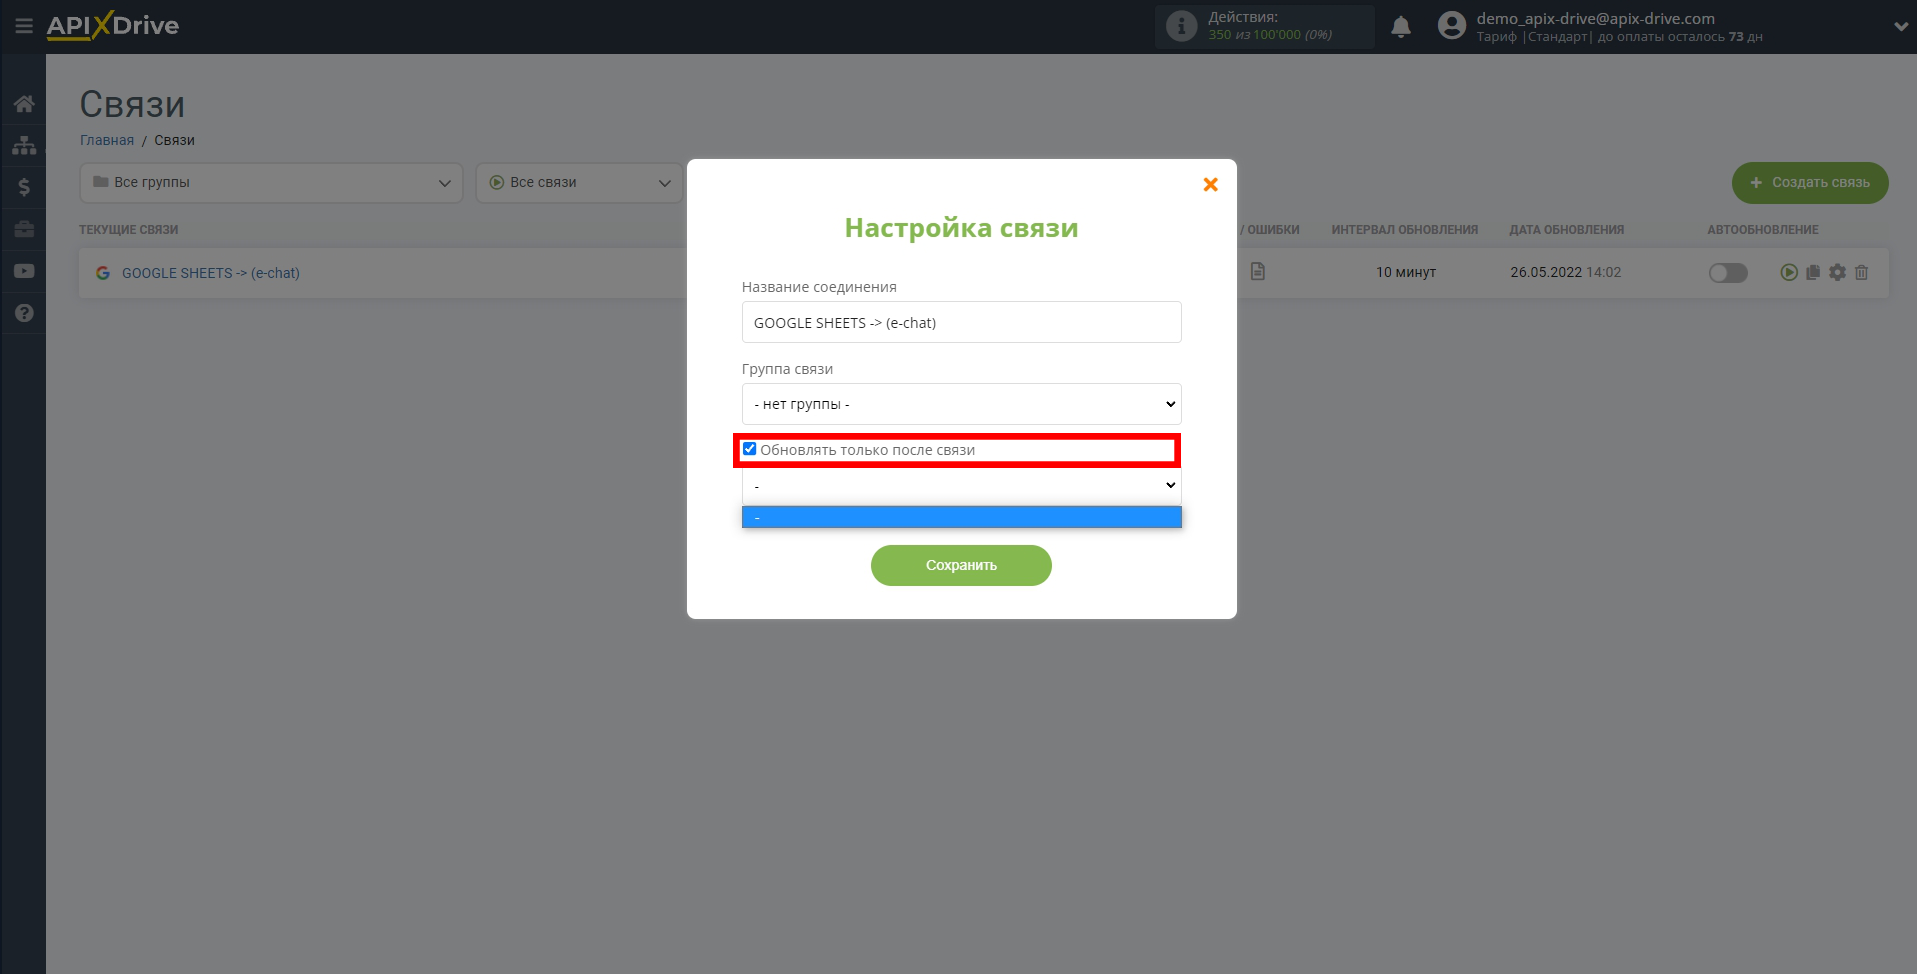Open the home sidebar icon
Viewport: 1917px width, 974px height.
click(24, 103)
